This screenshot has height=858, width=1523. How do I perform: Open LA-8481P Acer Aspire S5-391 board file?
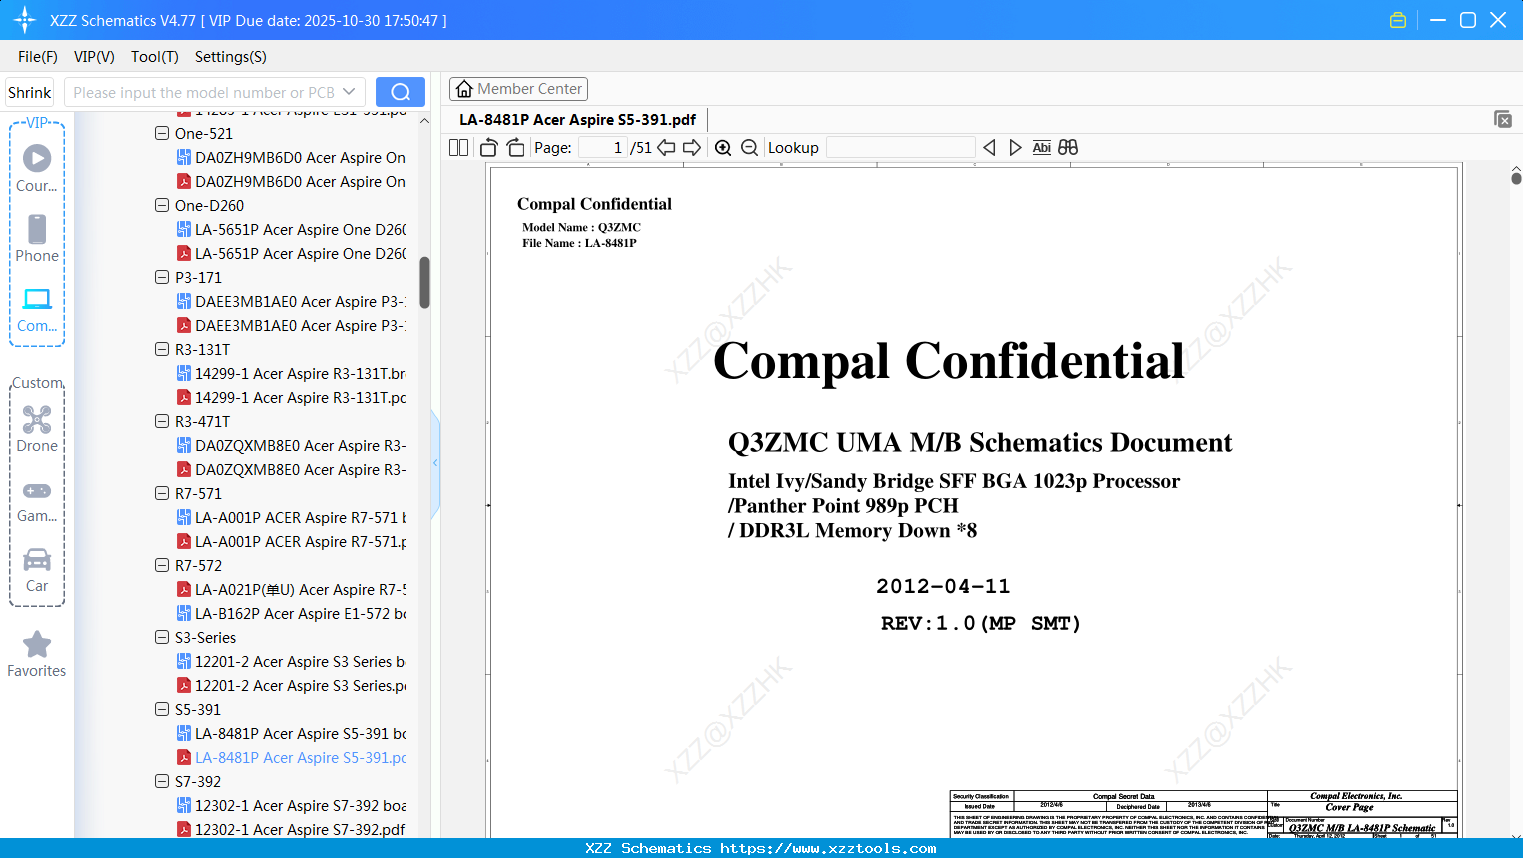[x=292, y=734]
